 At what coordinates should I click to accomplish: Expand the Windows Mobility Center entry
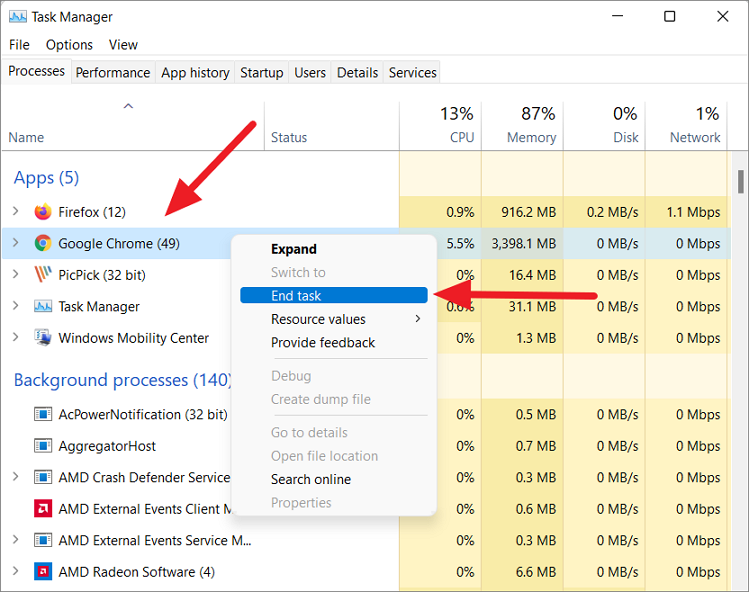point(16,337)
